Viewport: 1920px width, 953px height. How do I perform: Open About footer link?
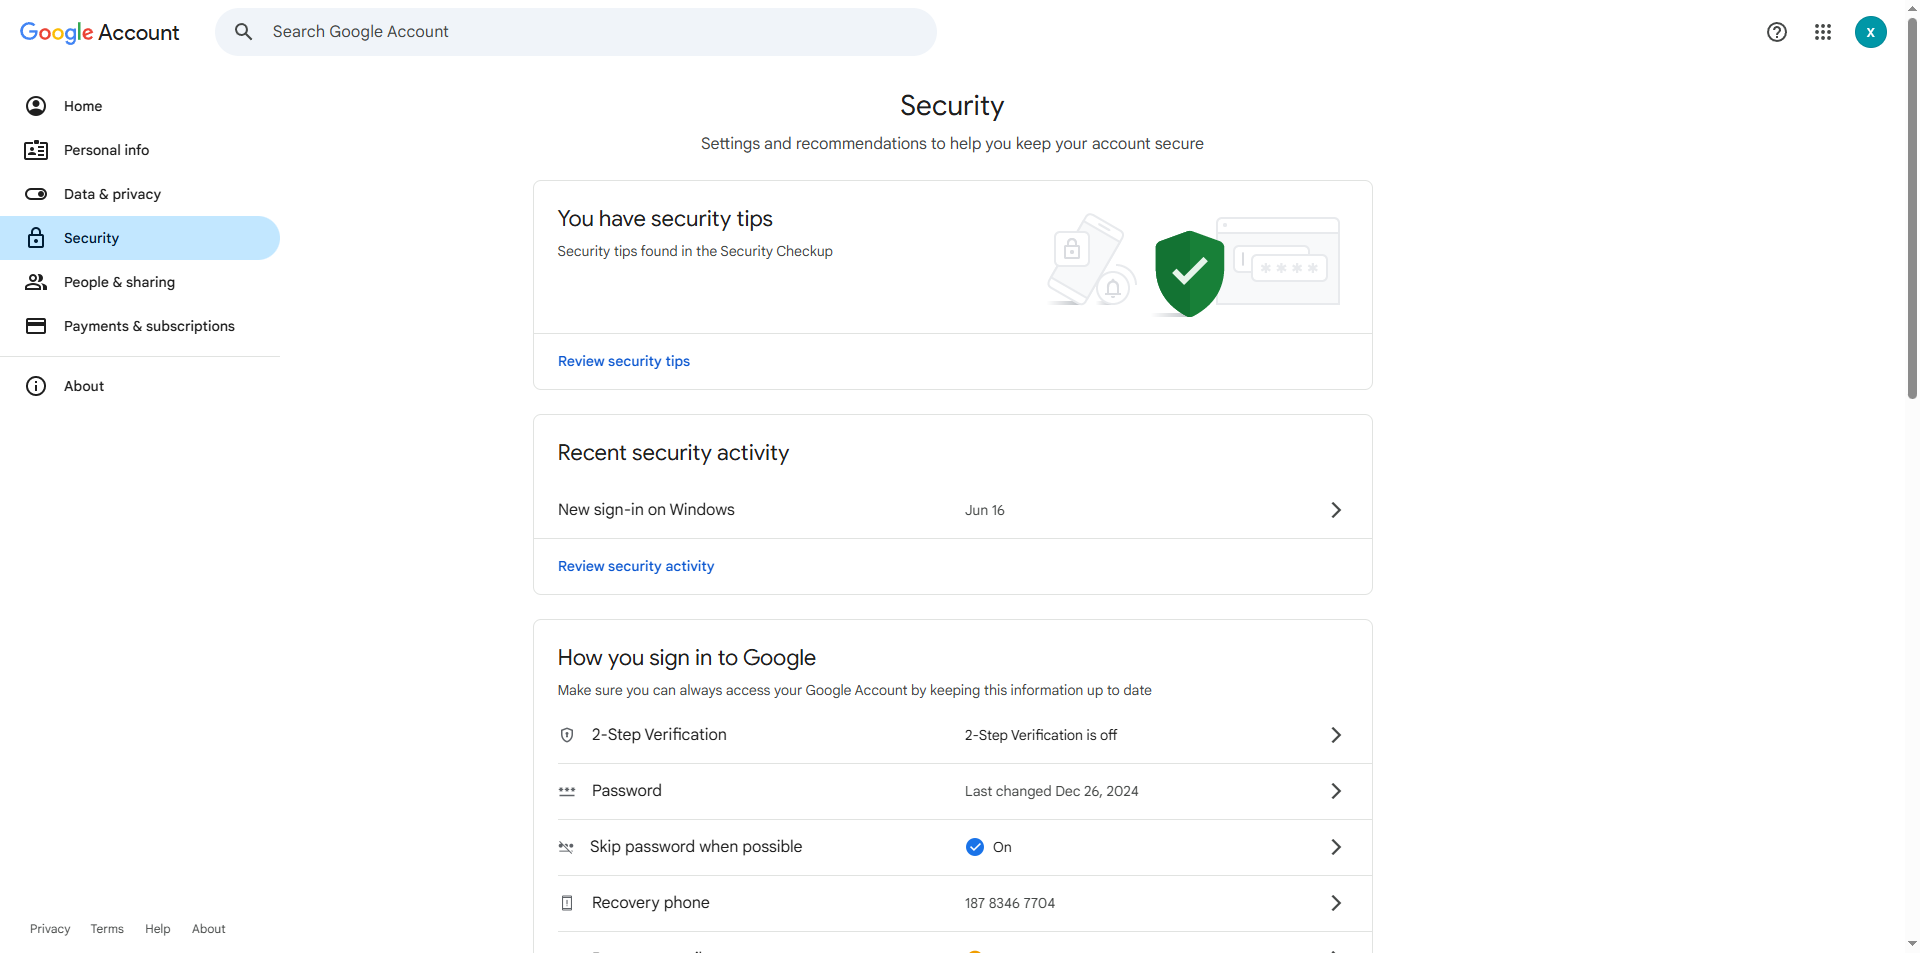[209, 929]
